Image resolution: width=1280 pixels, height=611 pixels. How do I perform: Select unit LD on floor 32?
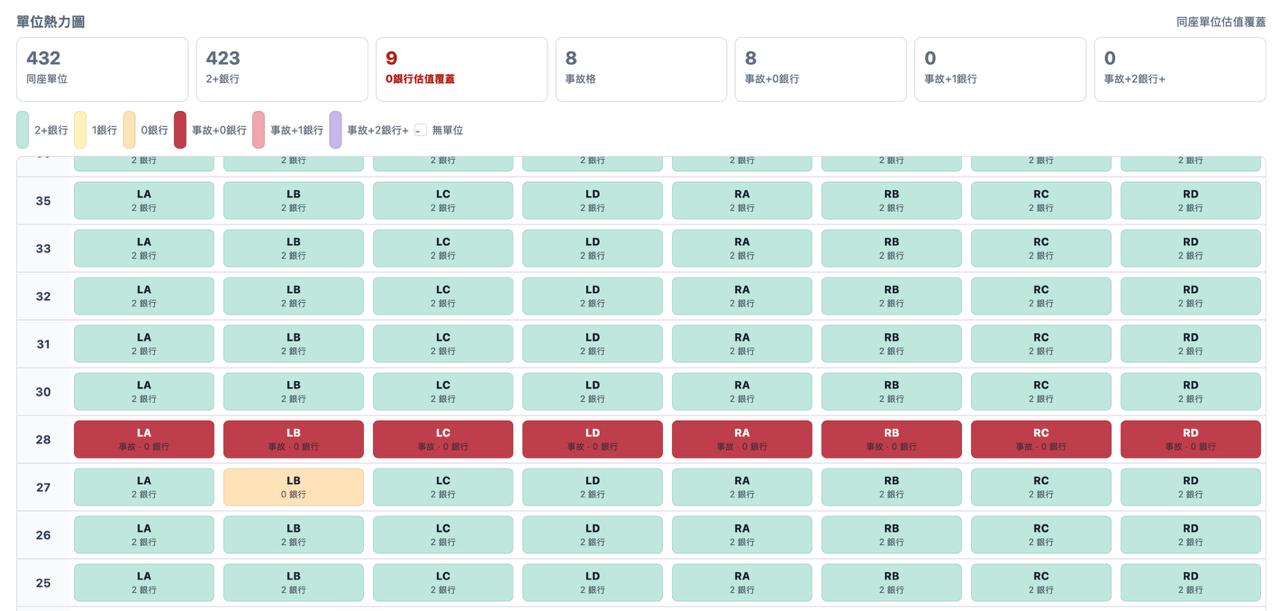(592, 296)
